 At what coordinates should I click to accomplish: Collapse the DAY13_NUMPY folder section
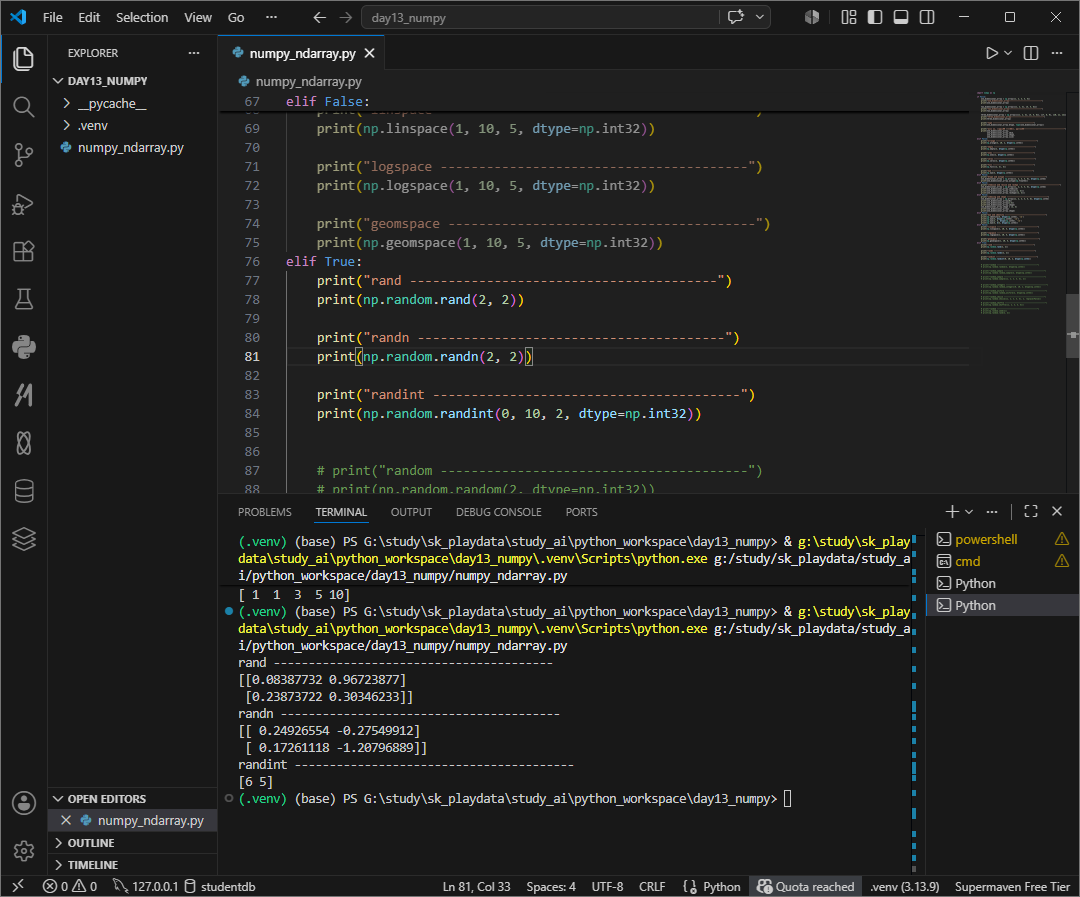[x=133, y=81]
